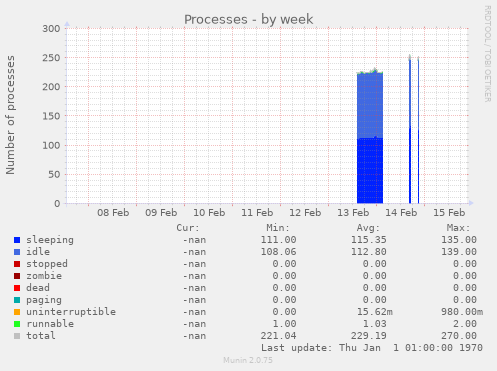Image resolution: width=497 pixels, height=371 pixels.
Task: Click idle Avg value 112.80
Action: coord(369,252)
